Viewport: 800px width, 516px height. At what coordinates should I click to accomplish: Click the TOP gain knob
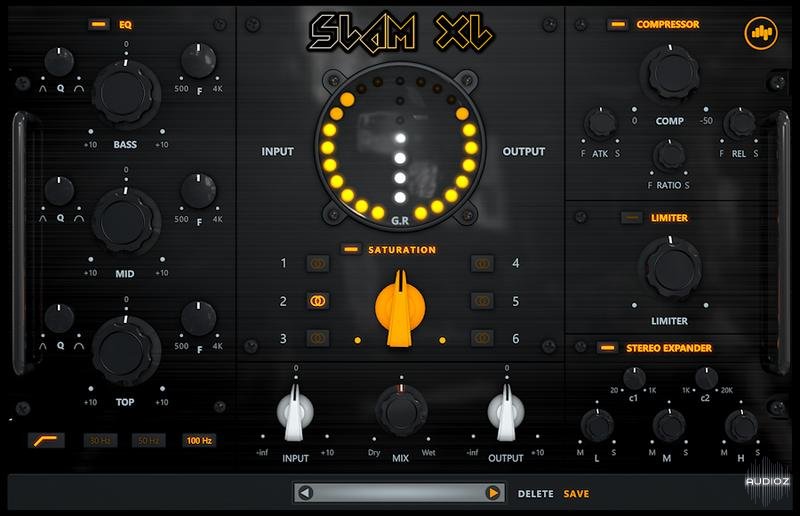click(x=126, y=350)
